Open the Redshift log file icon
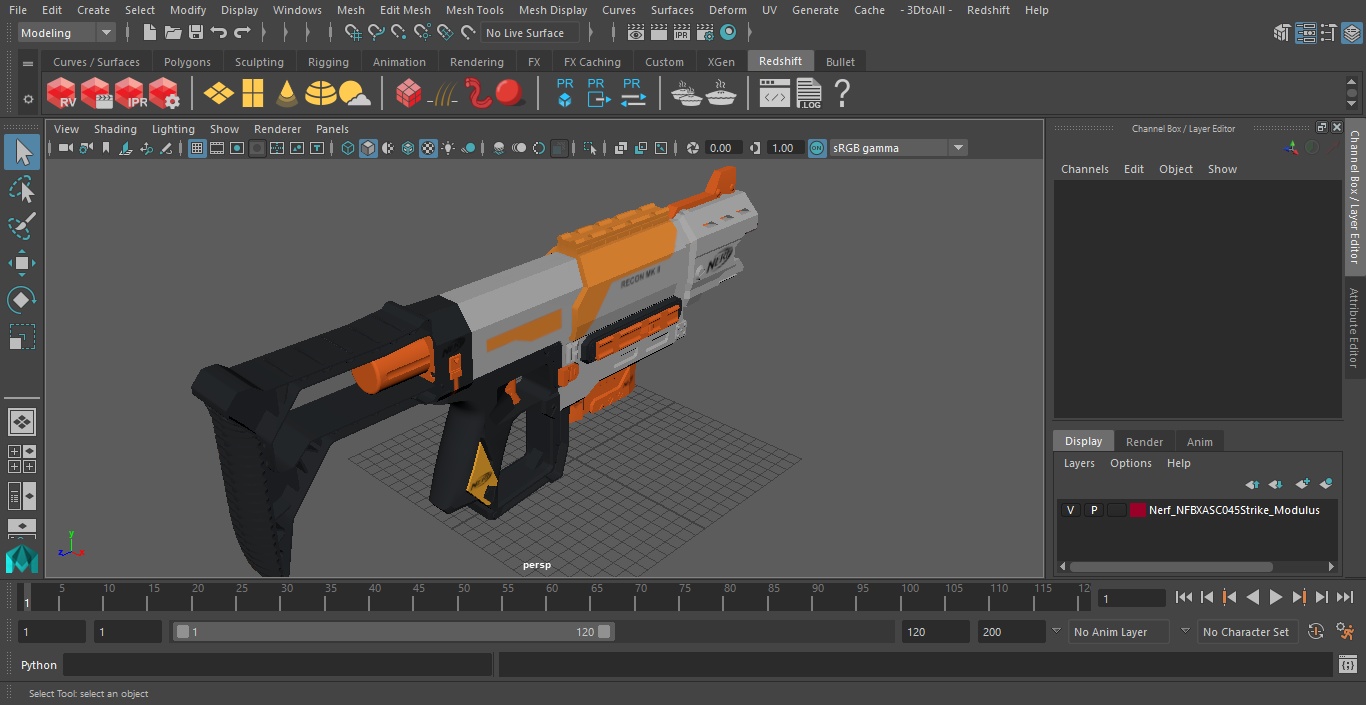Viewport: 1366px width, 705px height. 808,94
